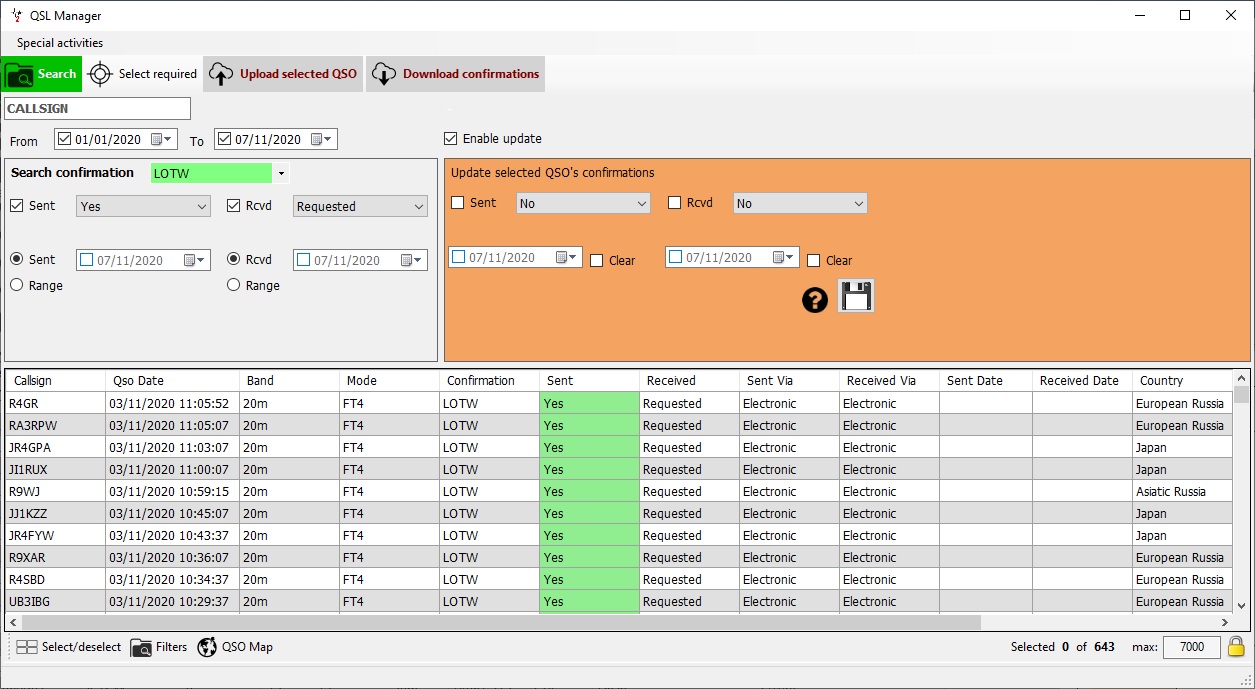
Task: Click the Download confirmations cloud icon
Action: tap(384, 74)
